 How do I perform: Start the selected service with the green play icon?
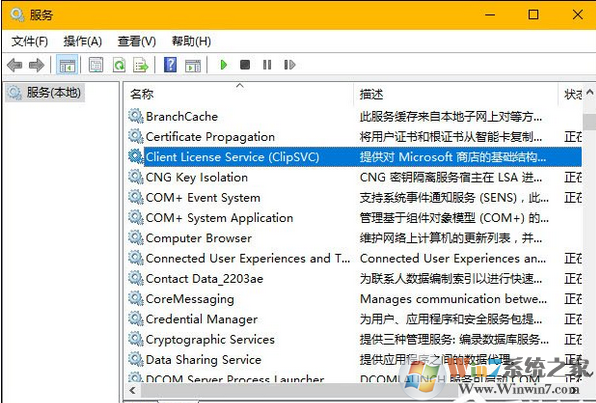point(224,65)
